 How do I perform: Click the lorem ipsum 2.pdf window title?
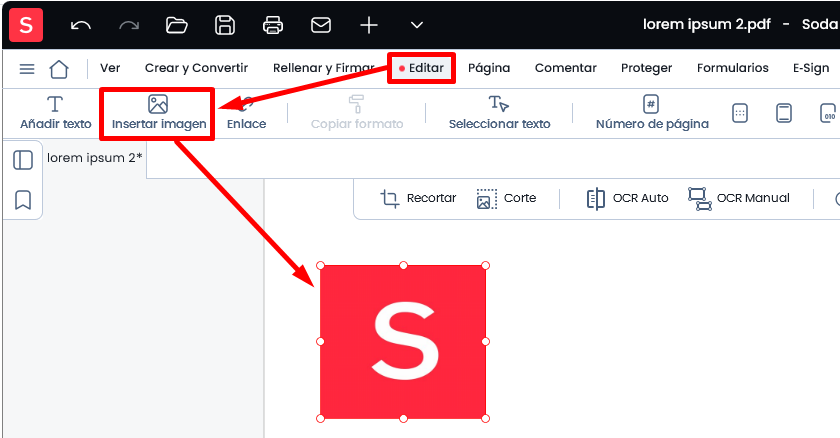pos(707,25)
